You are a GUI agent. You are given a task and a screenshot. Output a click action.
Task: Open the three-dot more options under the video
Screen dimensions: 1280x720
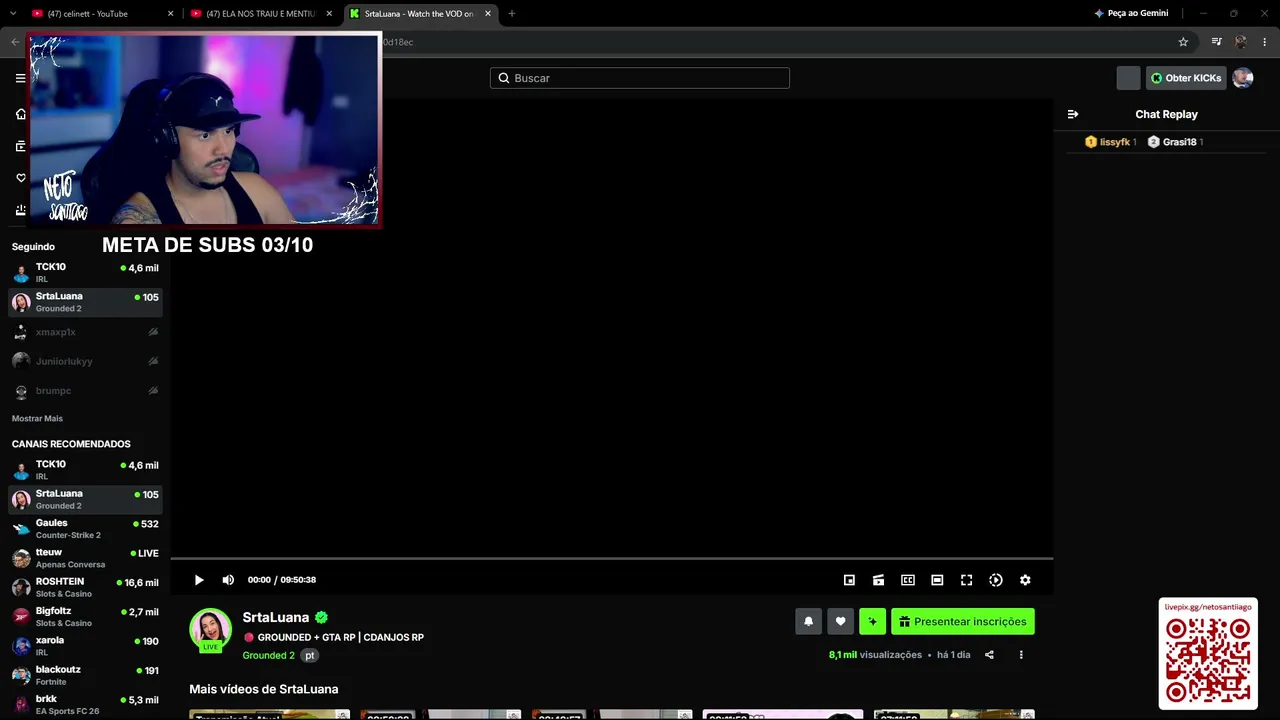tap(1021, 655)
